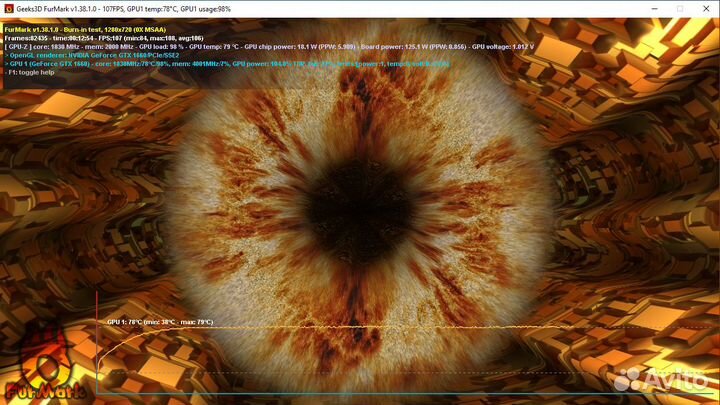The image size is (720, 405).
Task: Click the OpenGL renderer info line
Action: click(x=95, y=55)
